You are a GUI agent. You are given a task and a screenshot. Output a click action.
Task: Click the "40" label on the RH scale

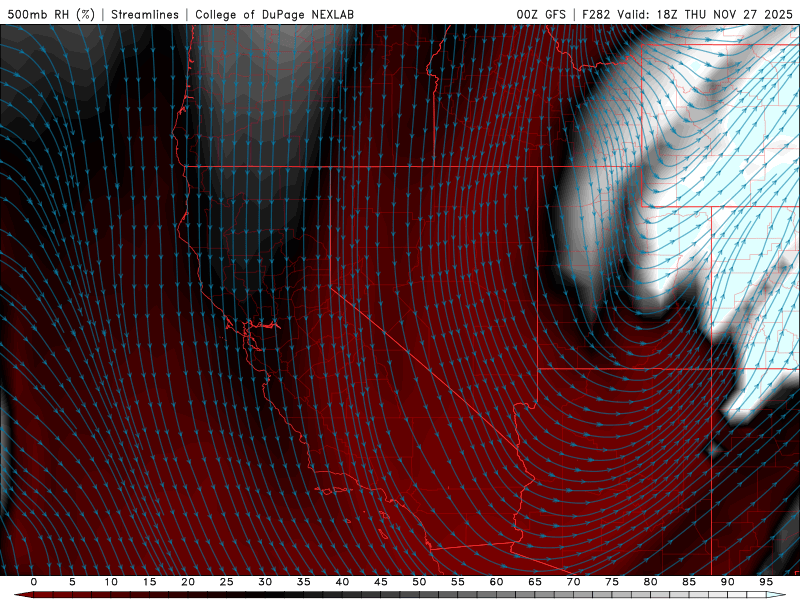[x=342, y=582]
